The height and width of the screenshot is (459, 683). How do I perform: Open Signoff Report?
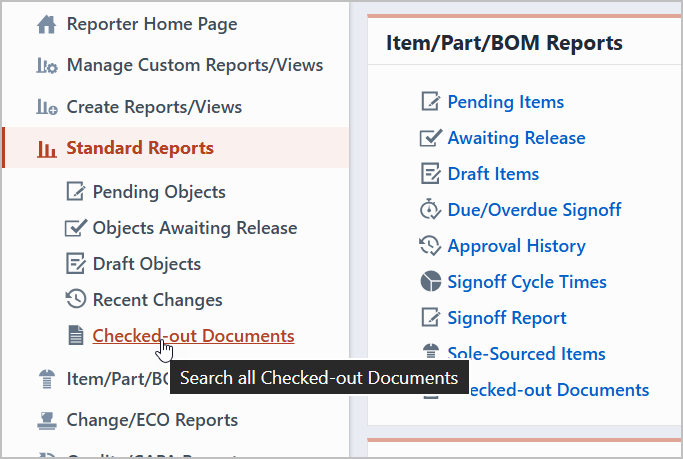507,318
